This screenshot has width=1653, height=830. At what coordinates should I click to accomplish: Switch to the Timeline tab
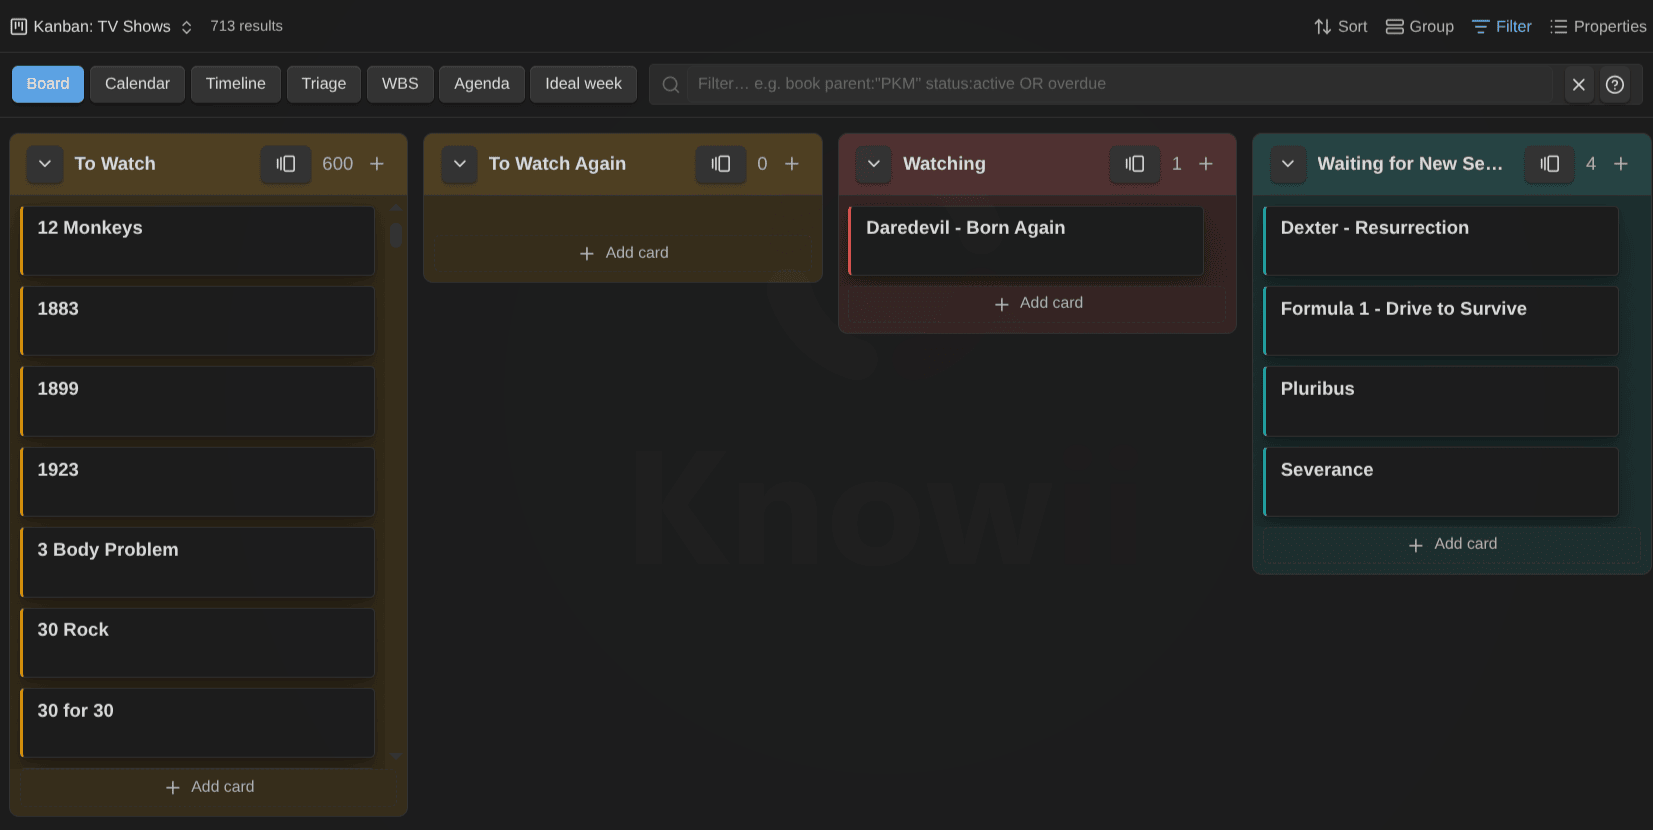click(x=236, y=84)
